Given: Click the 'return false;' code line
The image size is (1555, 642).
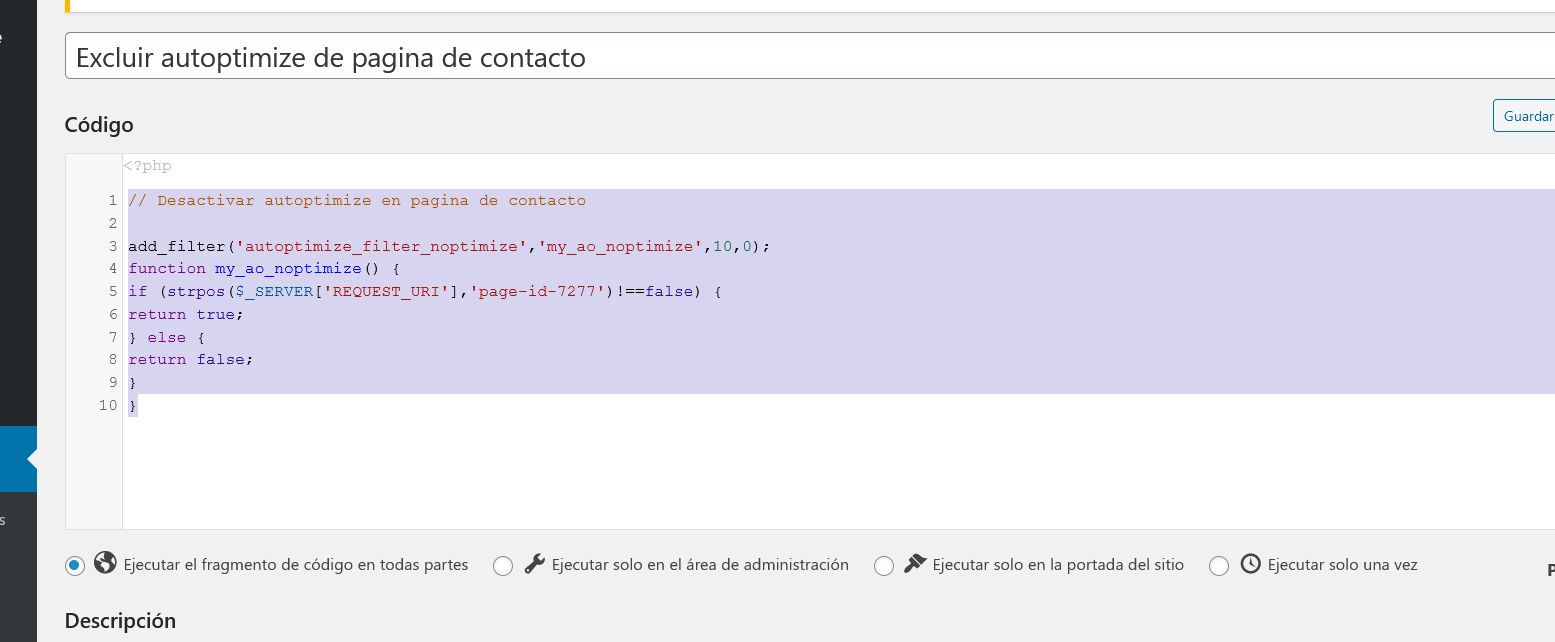Looking at the screenshot, I should (191, 359).
